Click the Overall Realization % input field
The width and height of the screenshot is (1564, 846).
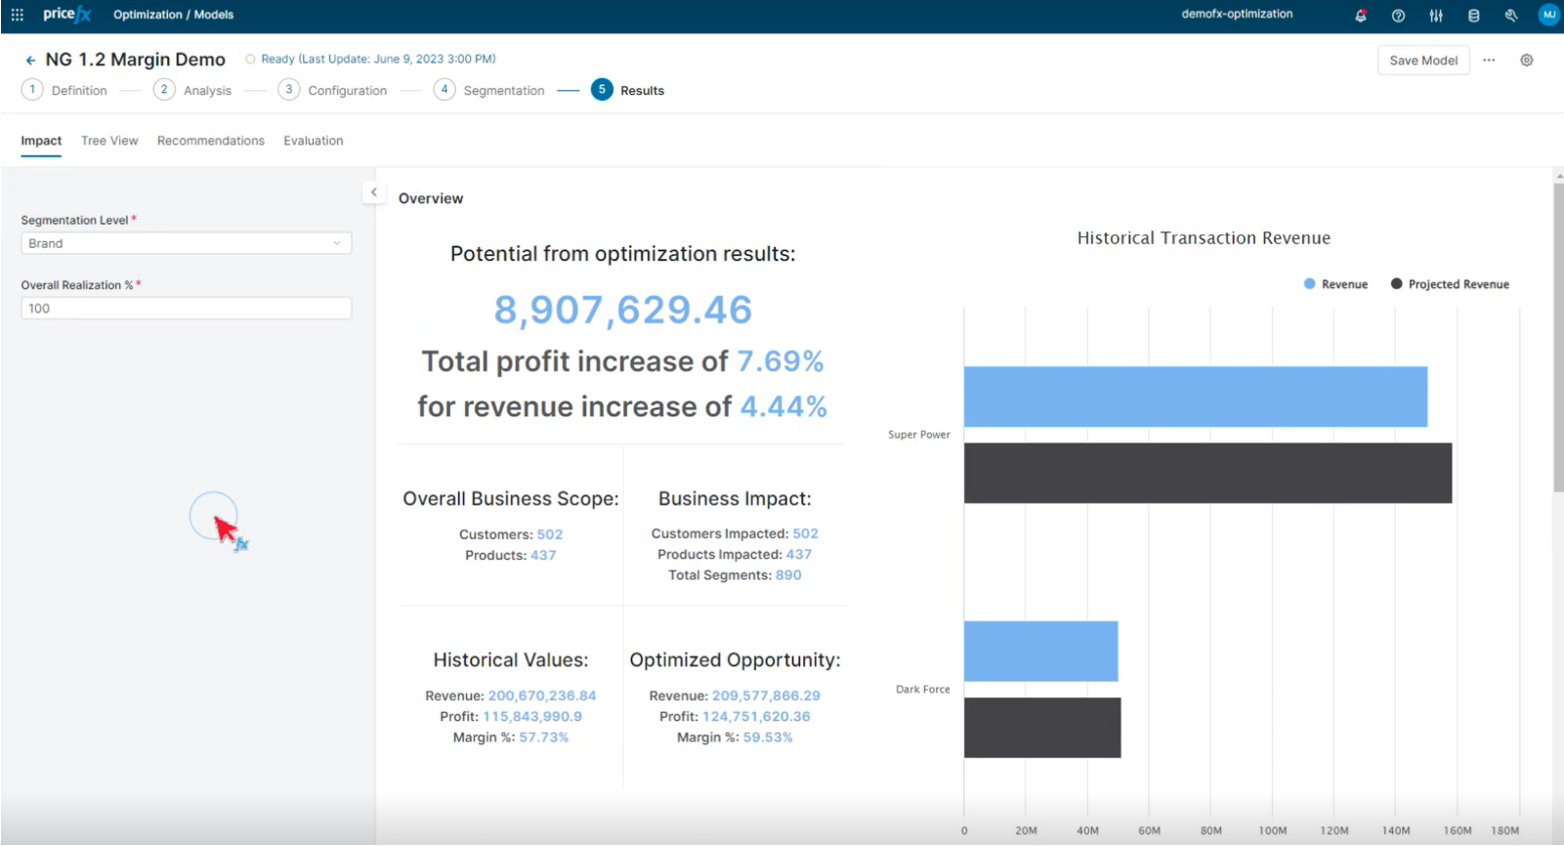(186, 308)
